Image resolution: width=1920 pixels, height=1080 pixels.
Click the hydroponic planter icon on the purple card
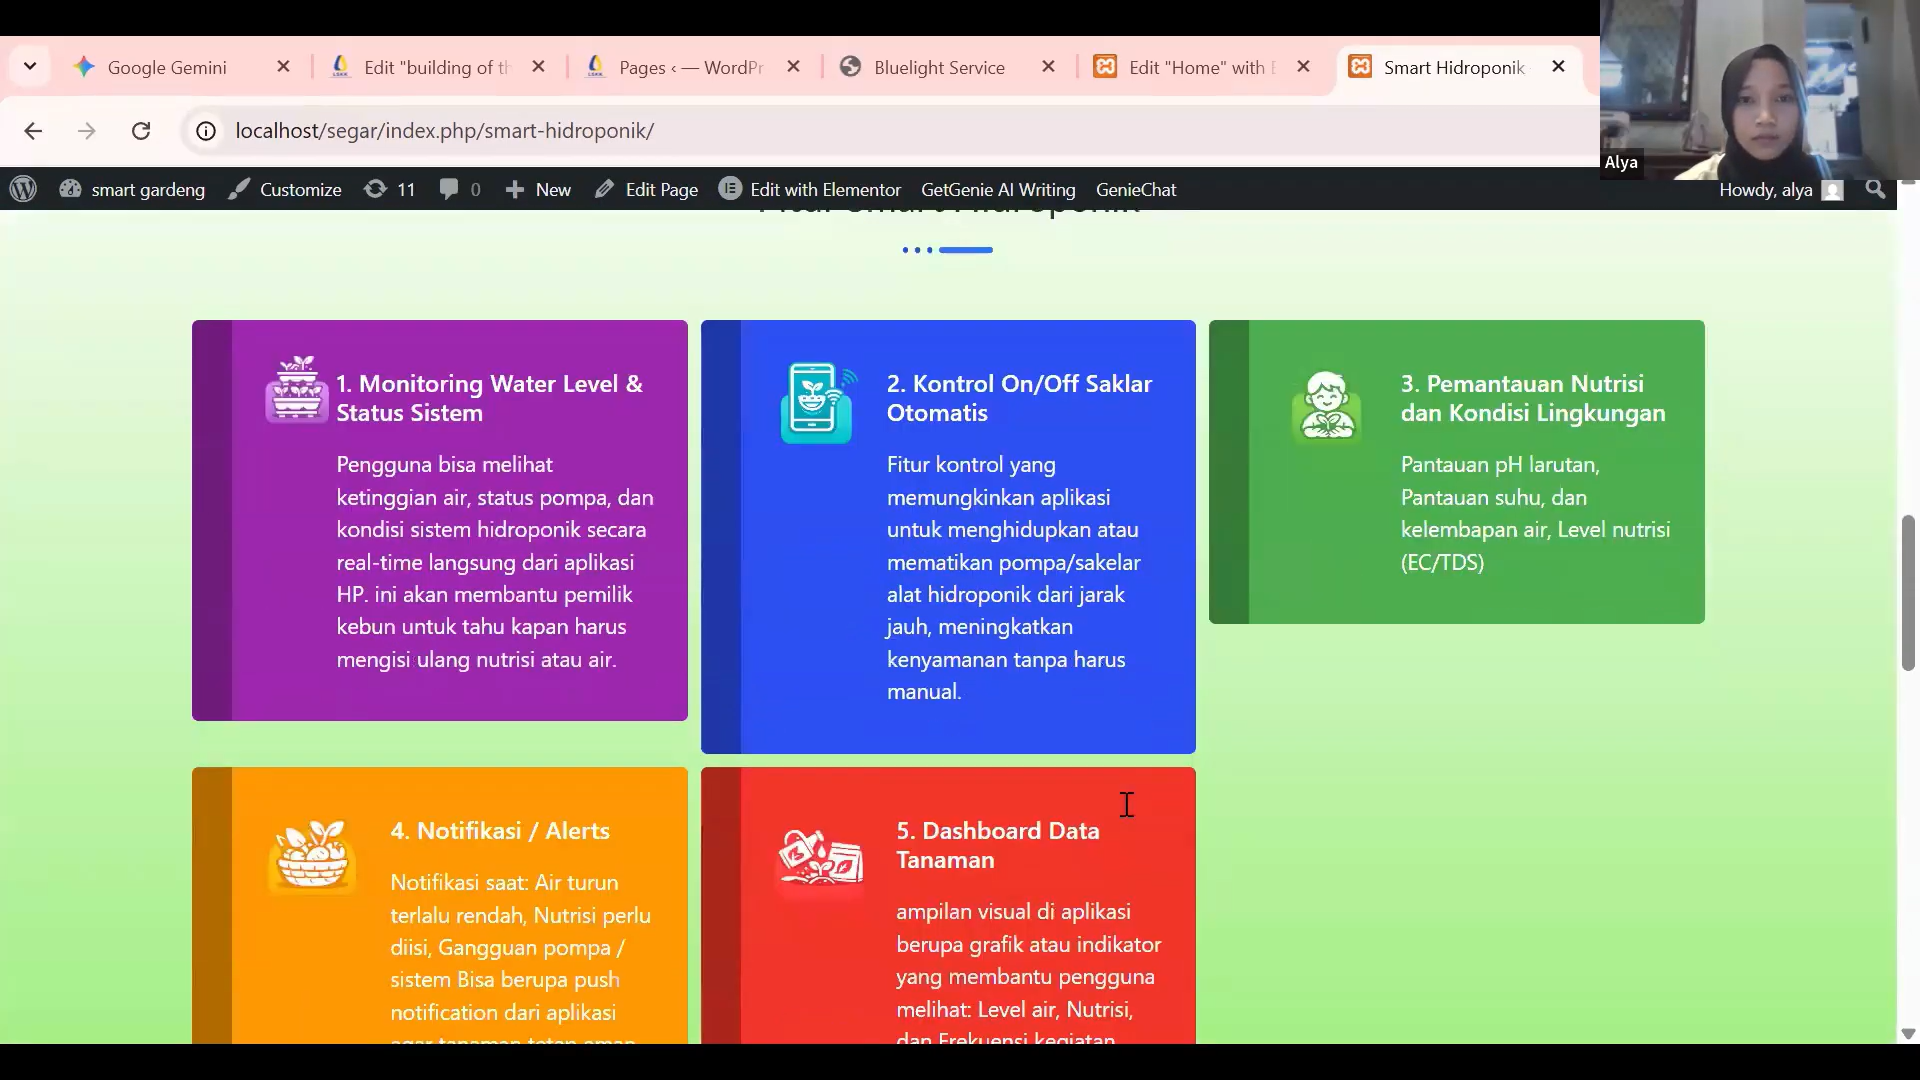coord(296,390)
